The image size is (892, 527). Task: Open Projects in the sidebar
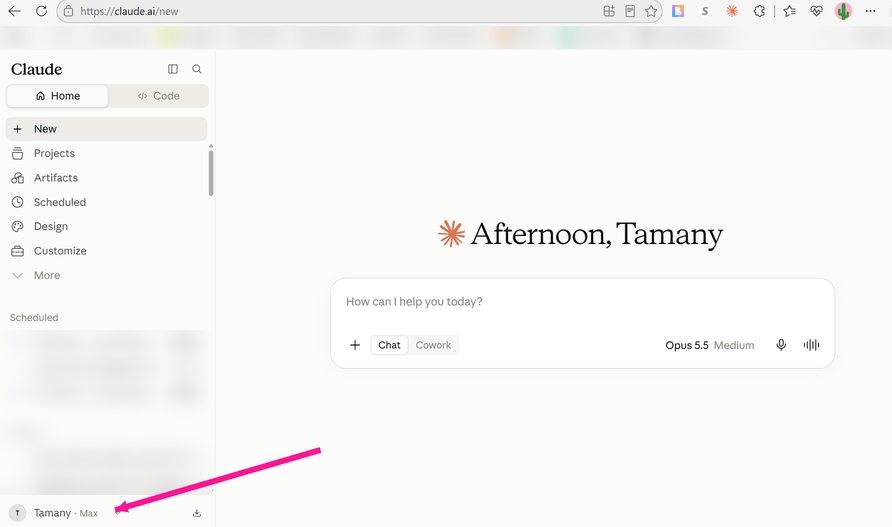click(x=106, y=153)
